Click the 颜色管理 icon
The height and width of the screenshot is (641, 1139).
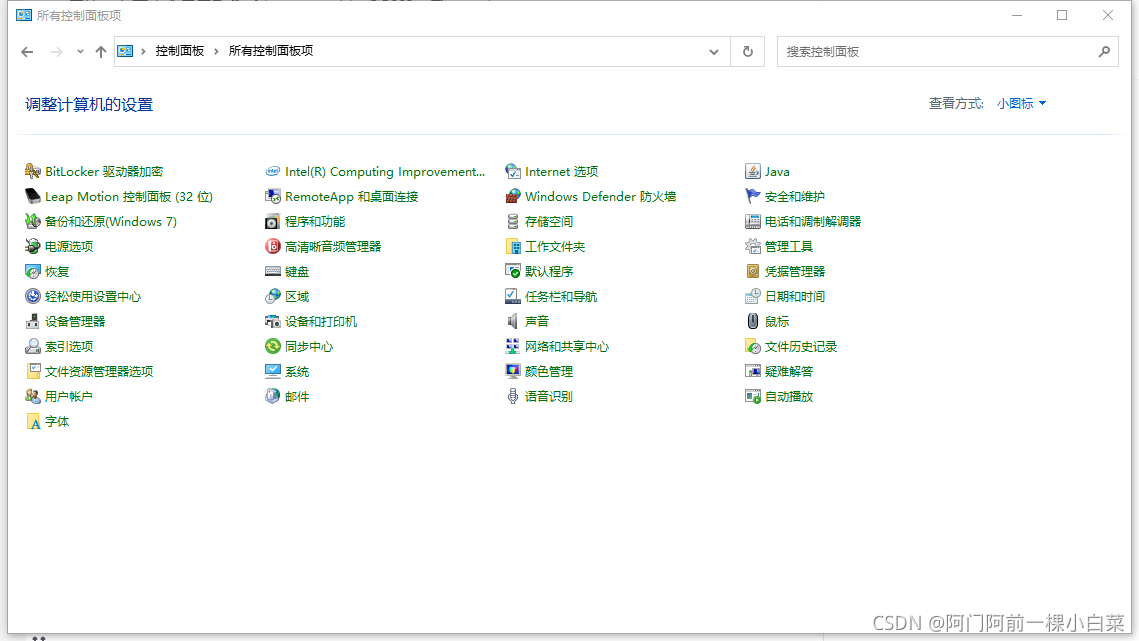coord(513,371)
